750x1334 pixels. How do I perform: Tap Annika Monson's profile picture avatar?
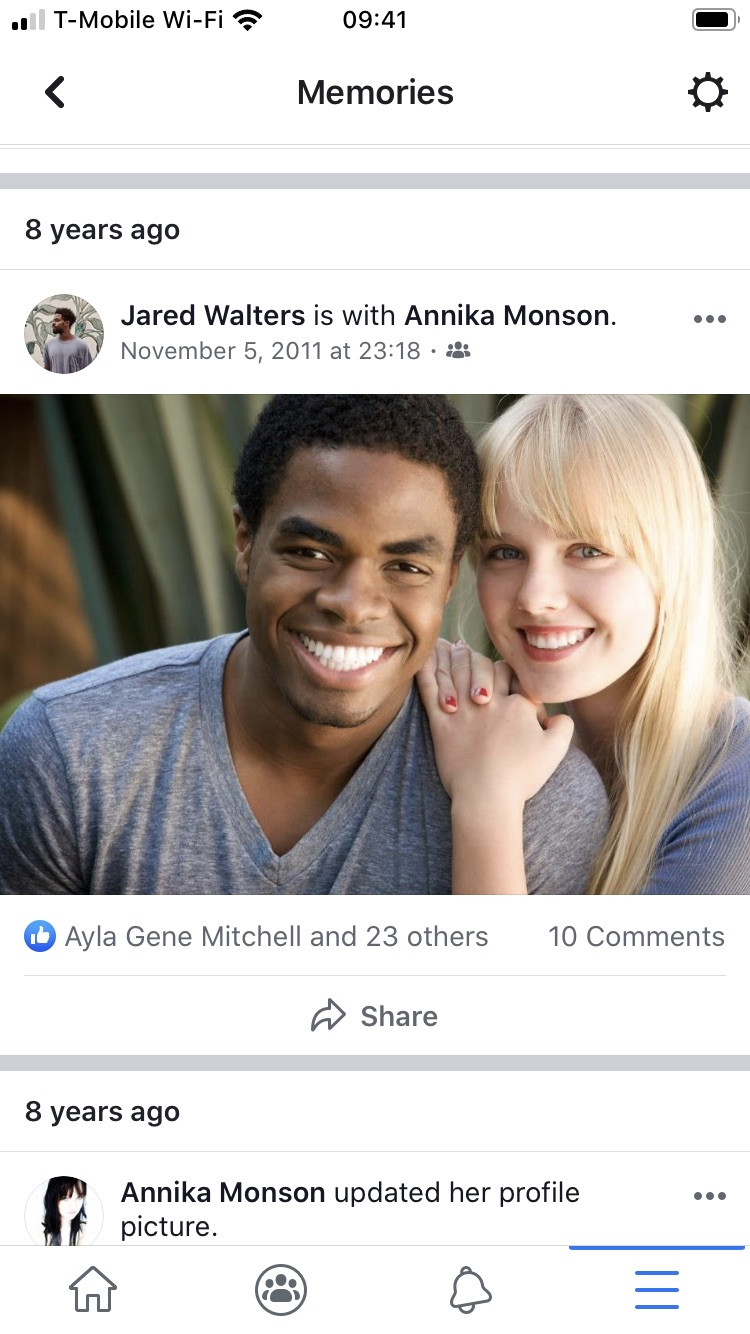click(64, 1211)
